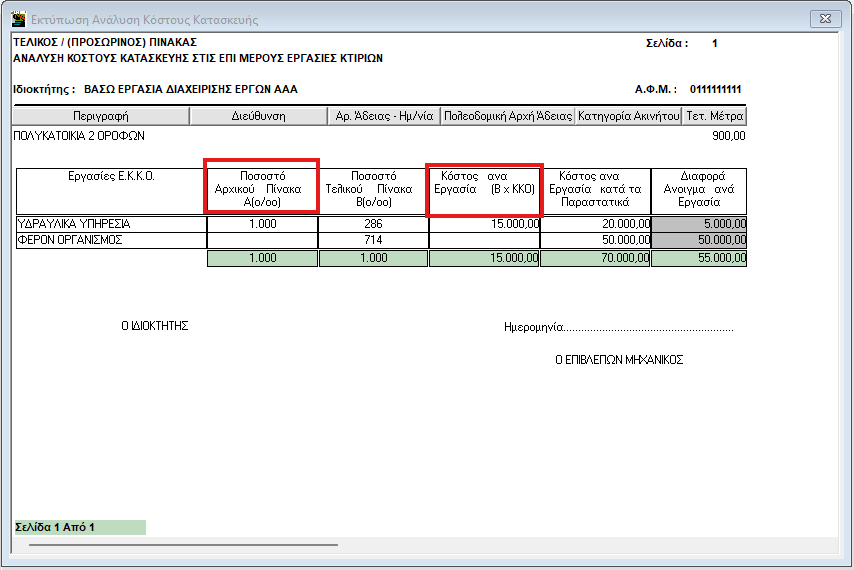Image resolution: width=854 pixels, height=570 pixels.
Task: Click the green Σελίδα 1 Από 1 indicator
Action: click(79, 527)
